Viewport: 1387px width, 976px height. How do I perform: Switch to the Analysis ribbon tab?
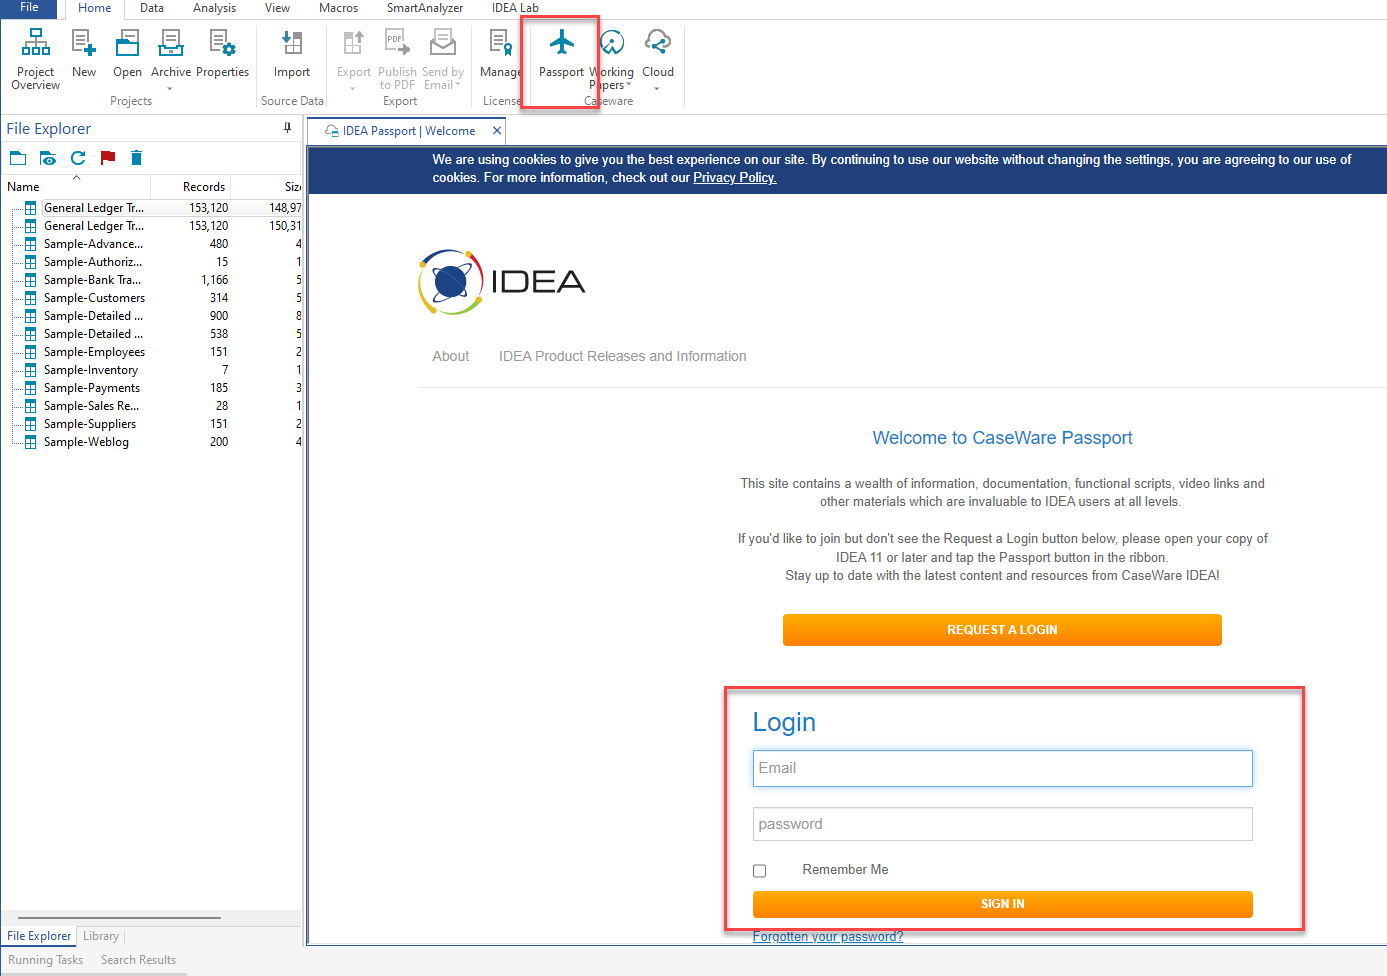tap(214, 8)
